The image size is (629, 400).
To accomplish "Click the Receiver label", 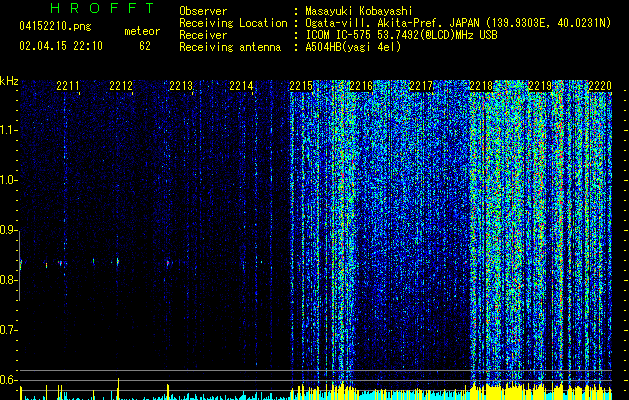I will 203,35.
